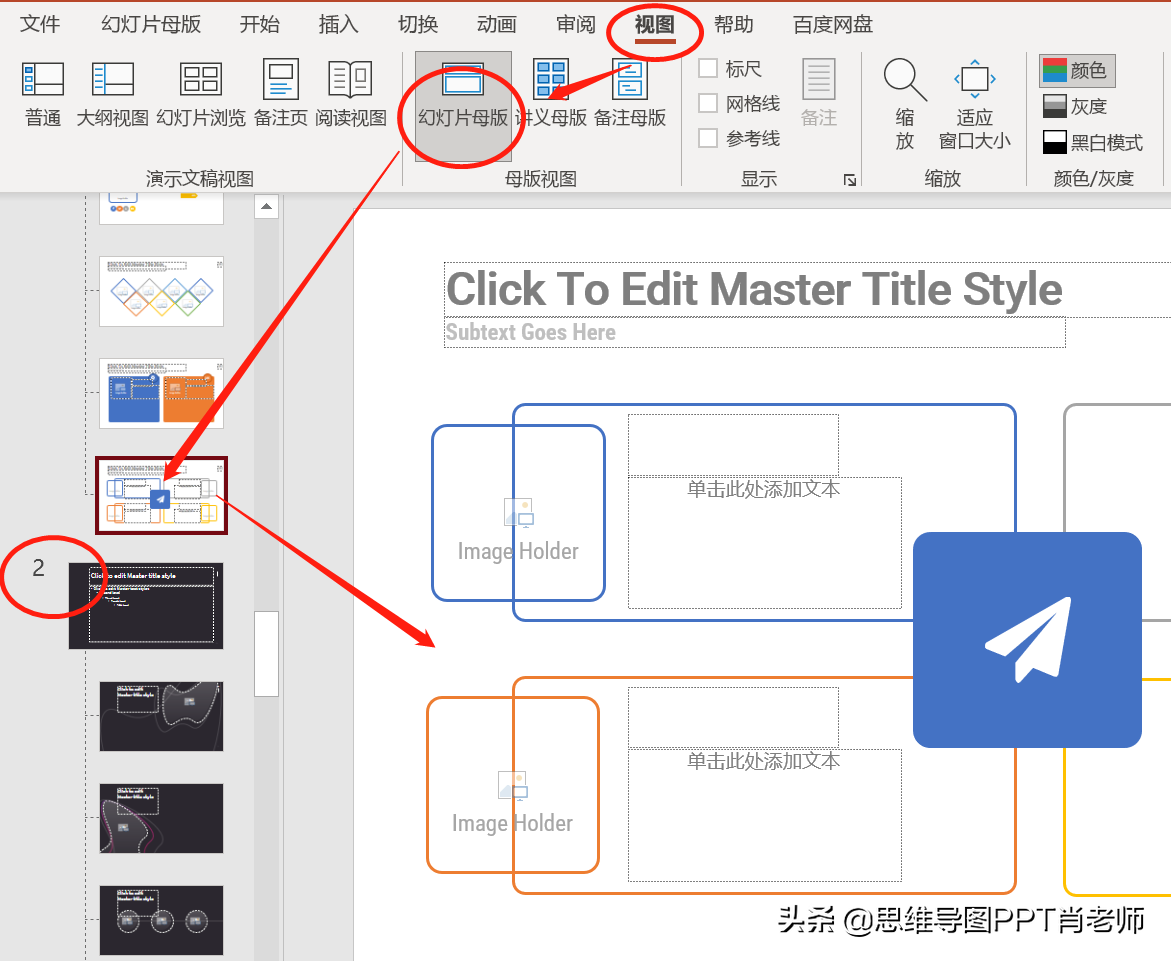Select the blue paper-plane icon square
The height and width of the screenshot is (961, 1171).
click(x=1028, y=640)
